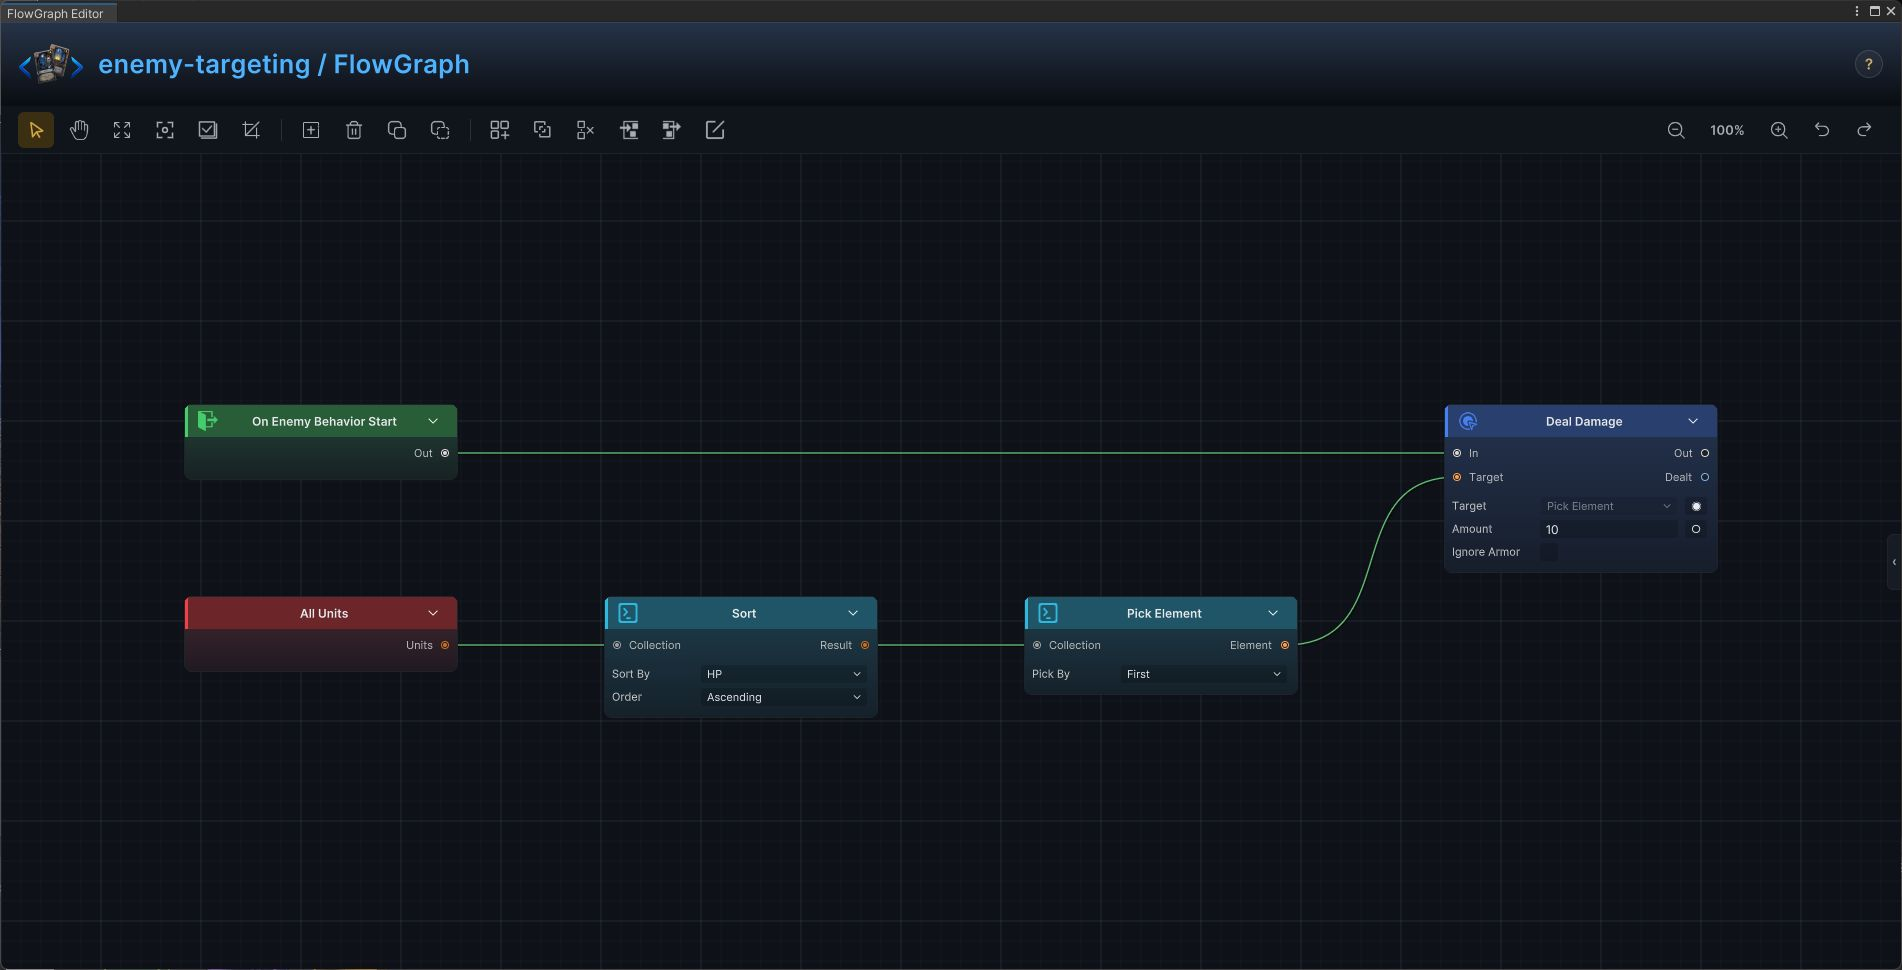This screenshot has width=1902, height=970.
Task: Click the add-group grid plus icon
Action: 499,130
